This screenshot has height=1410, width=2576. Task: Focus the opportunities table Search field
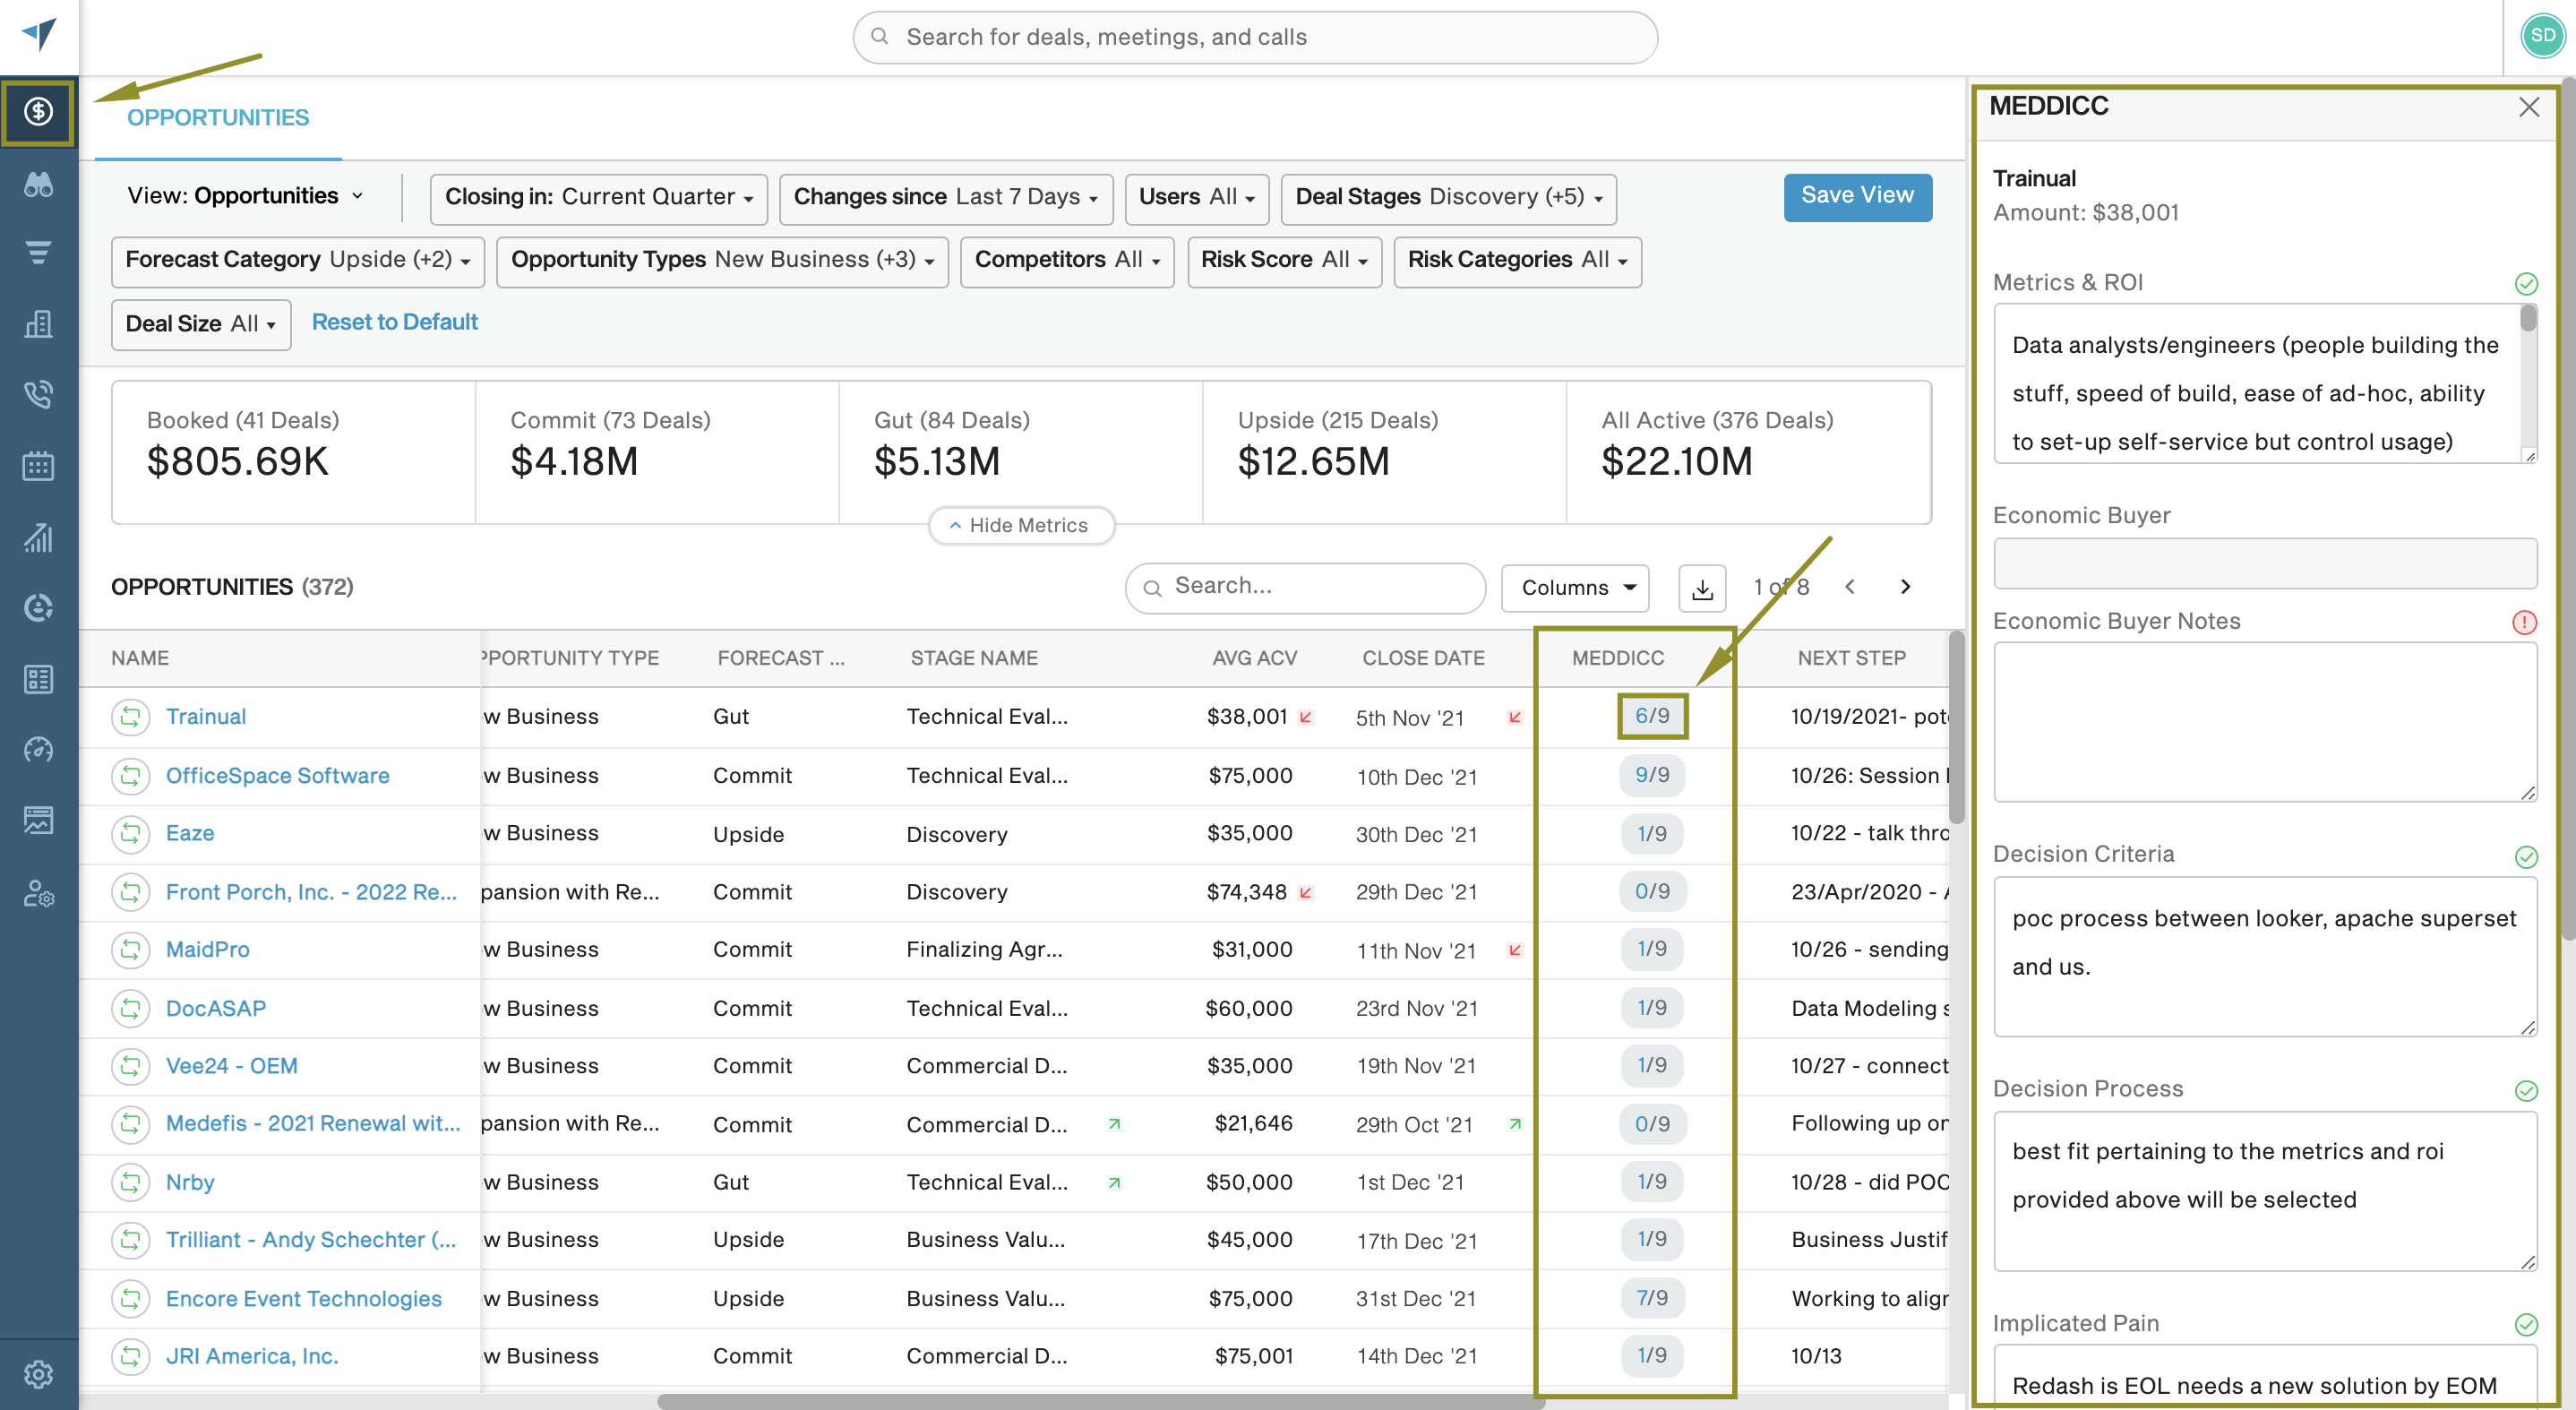1304,587
